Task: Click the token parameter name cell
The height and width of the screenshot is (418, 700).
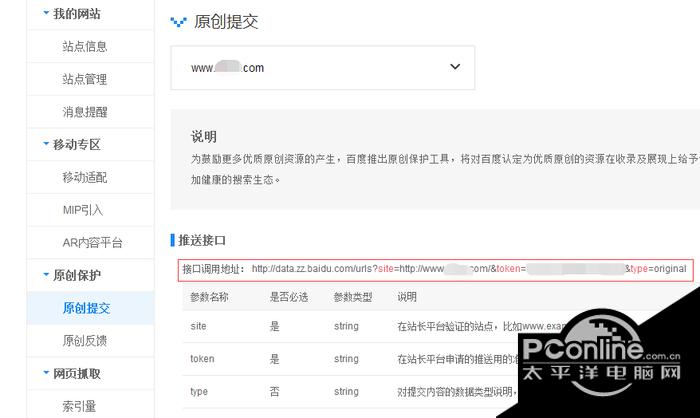Action: pyautogui.click(x=202, y=359)
